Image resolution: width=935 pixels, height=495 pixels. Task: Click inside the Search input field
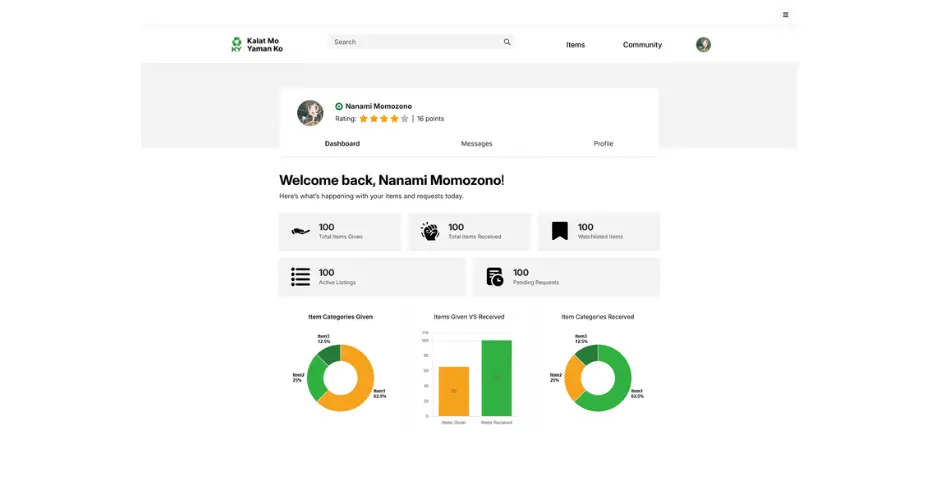tap(415, 42)
